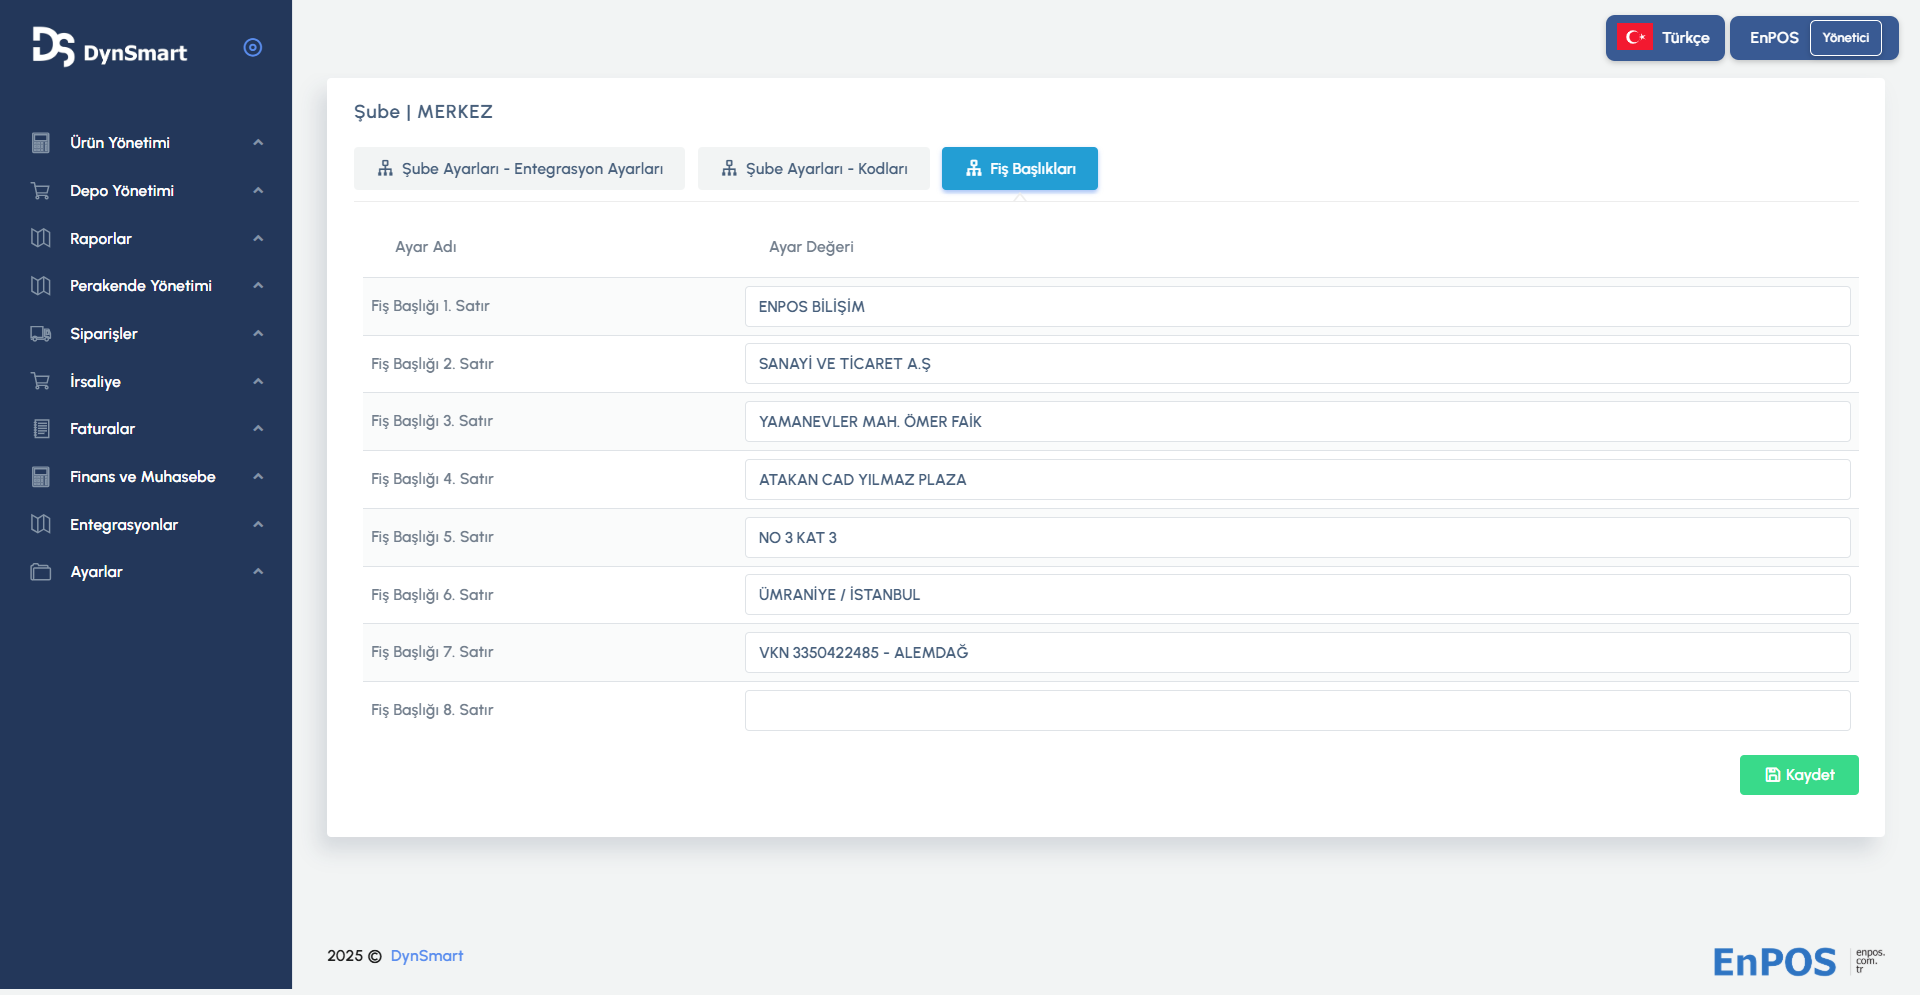Click the Ürün Yönetimi calculator icon
Image resolution: width=1920 pixels, height=995 pixels.
click(41, 143)
